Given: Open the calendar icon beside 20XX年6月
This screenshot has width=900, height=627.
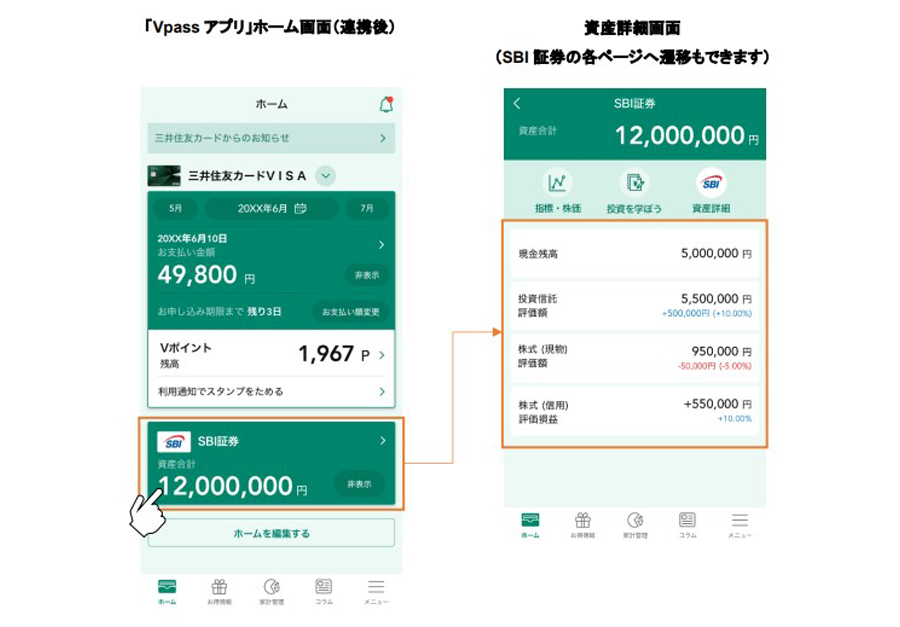Looking at the screenshot, I should pyautogui.click(x=300, y=208).
